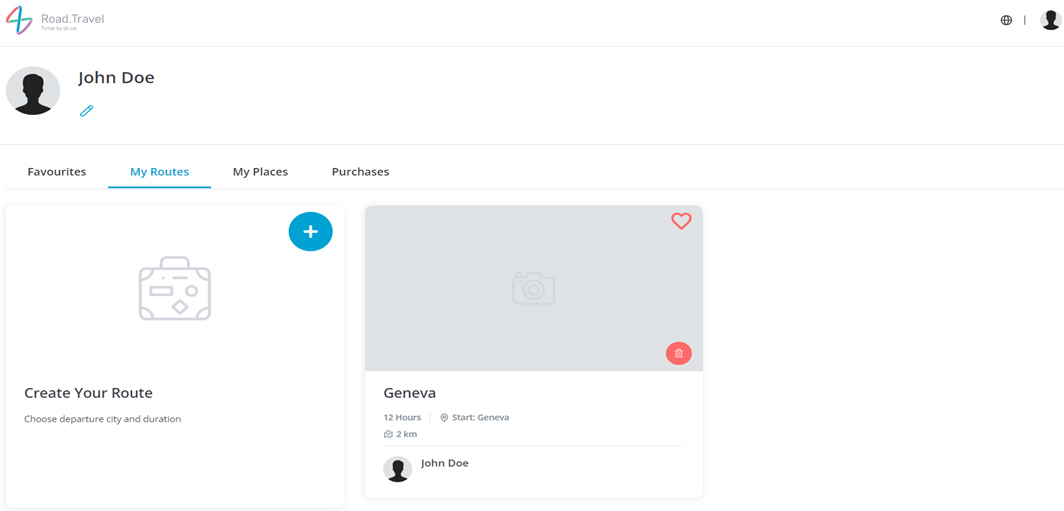Click the location pin icon by Start: Geneva
The image size is (1064, 511).
tap(444, 417)
